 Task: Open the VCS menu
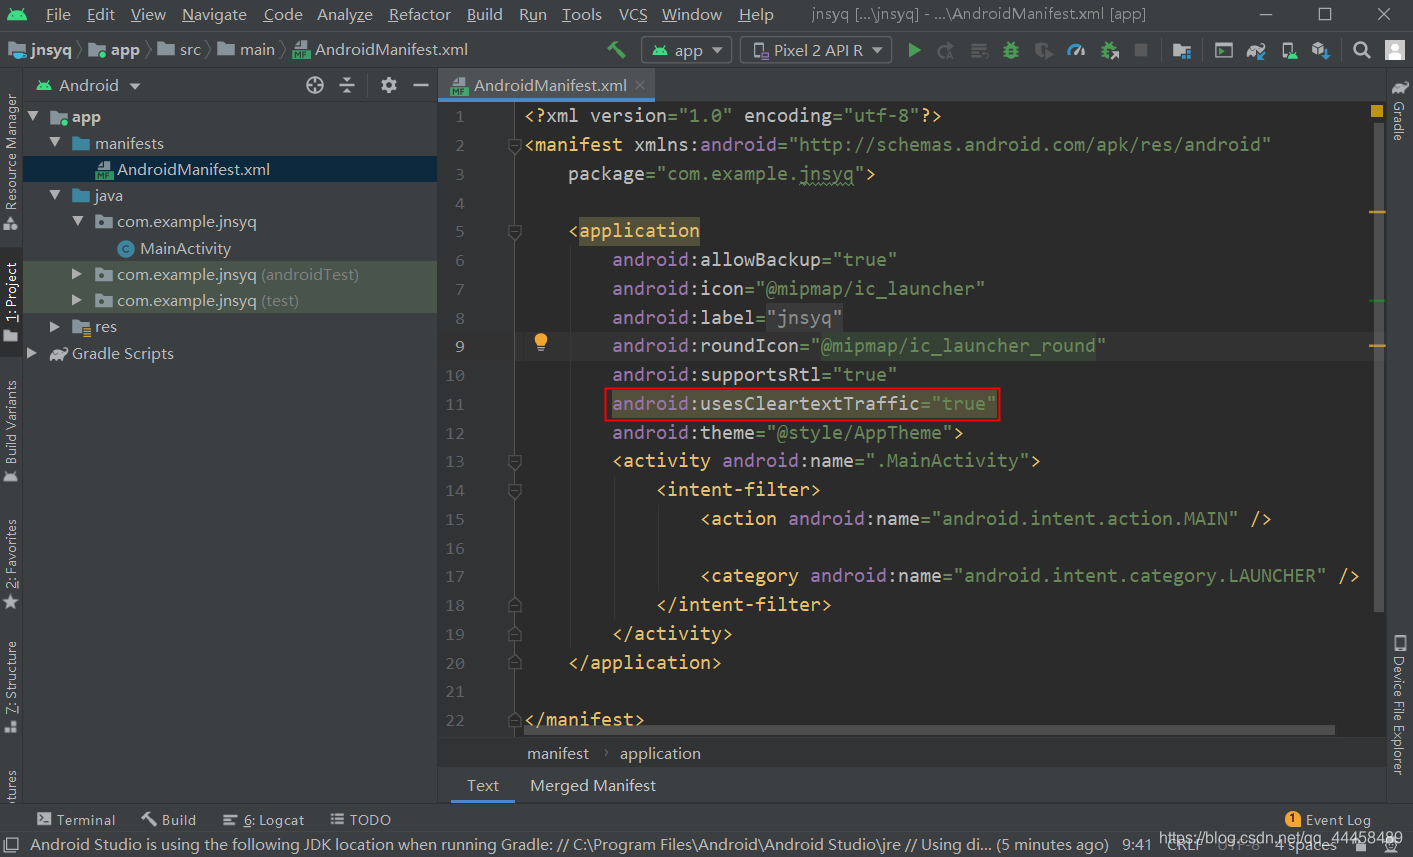tap(633, 14)
